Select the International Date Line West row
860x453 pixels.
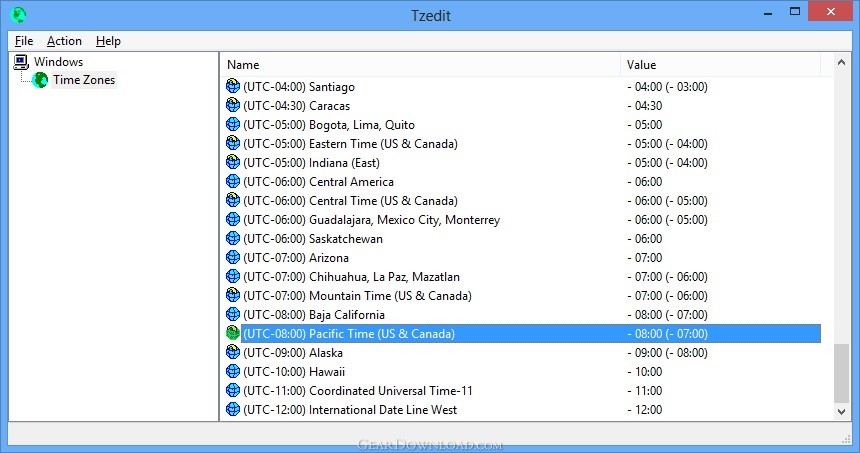point(523,410)
